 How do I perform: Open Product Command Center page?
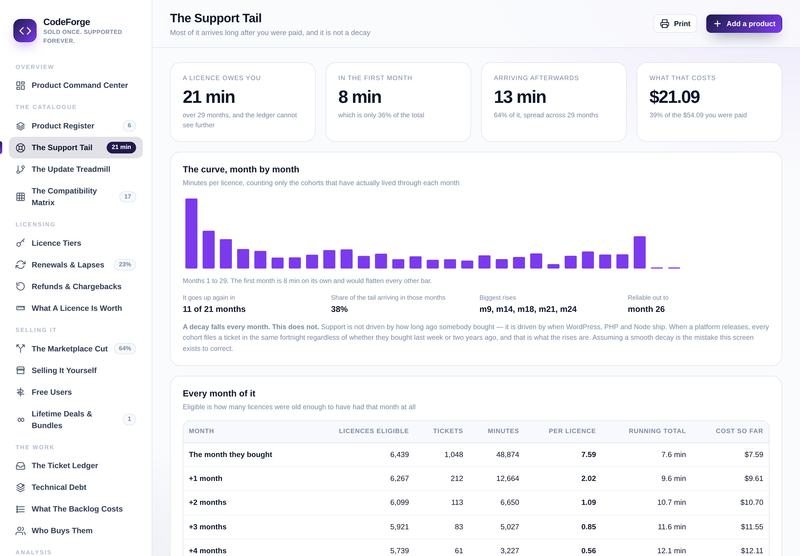coord(76,85)
